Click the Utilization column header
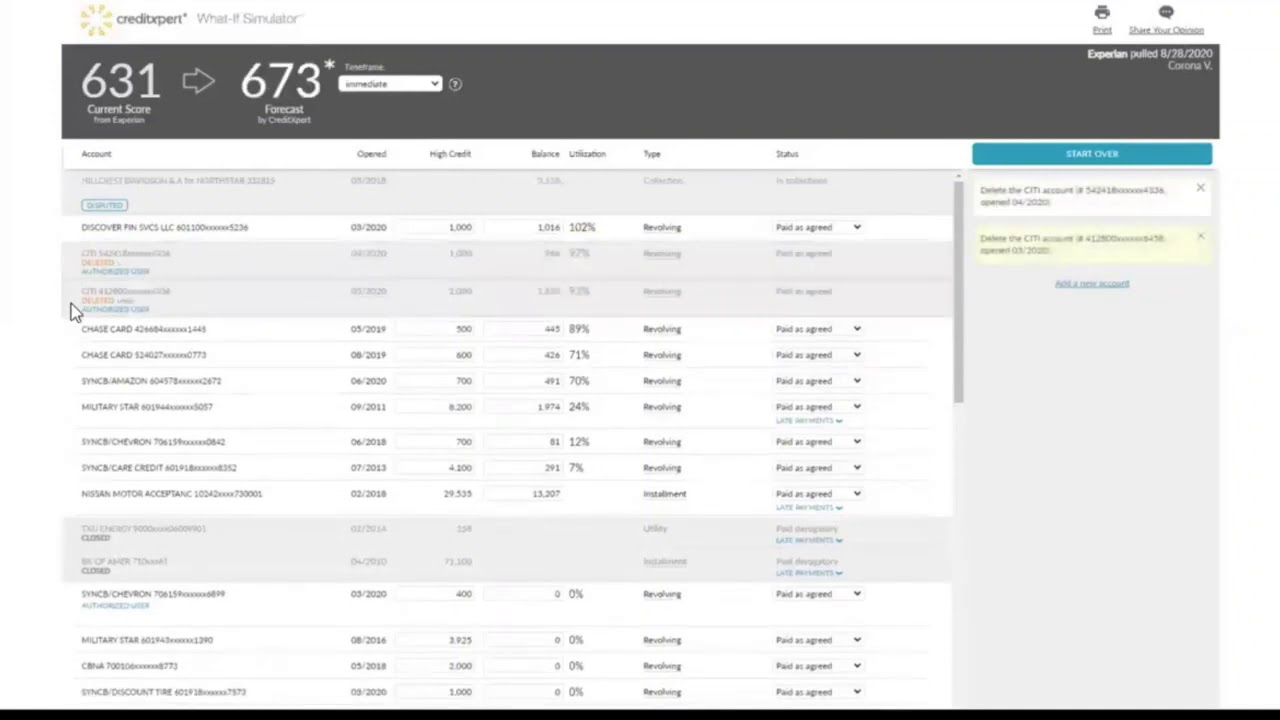1280x720 pixels. pyautogui.click(x=587, y=154)
